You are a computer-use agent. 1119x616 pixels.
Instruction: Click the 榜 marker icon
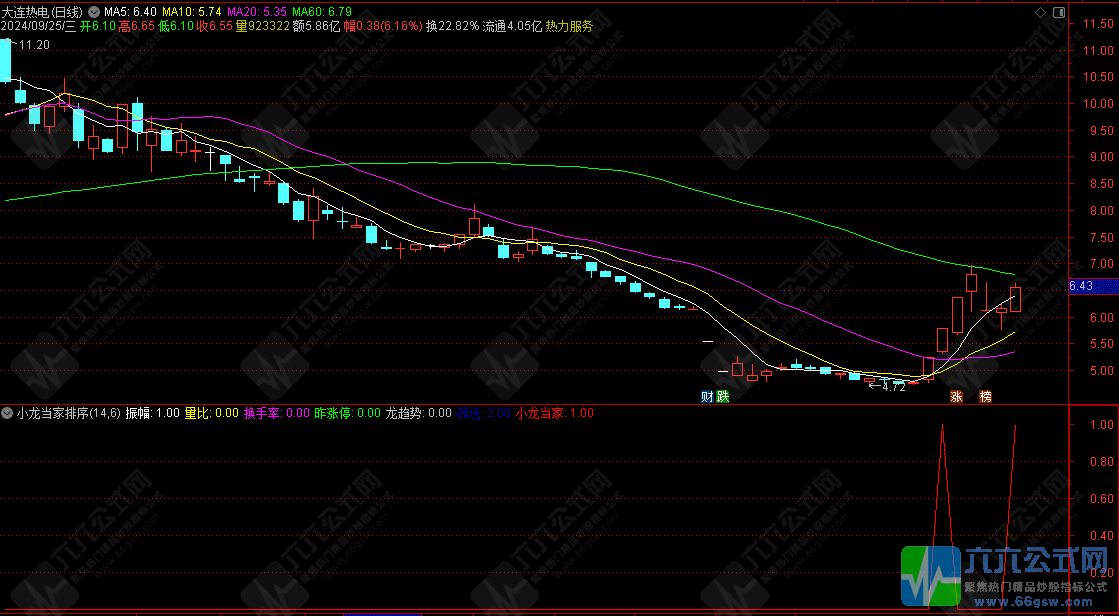(x=986, y=397)
